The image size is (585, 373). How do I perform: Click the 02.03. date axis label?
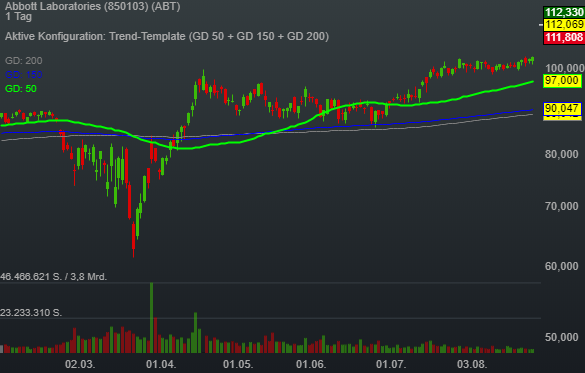80,364
